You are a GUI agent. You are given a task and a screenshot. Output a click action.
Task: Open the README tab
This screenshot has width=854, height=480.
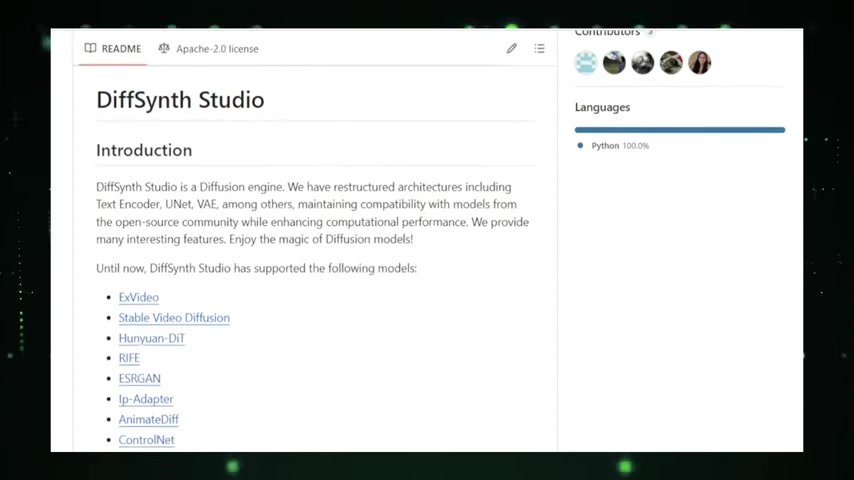pos(113,48)
